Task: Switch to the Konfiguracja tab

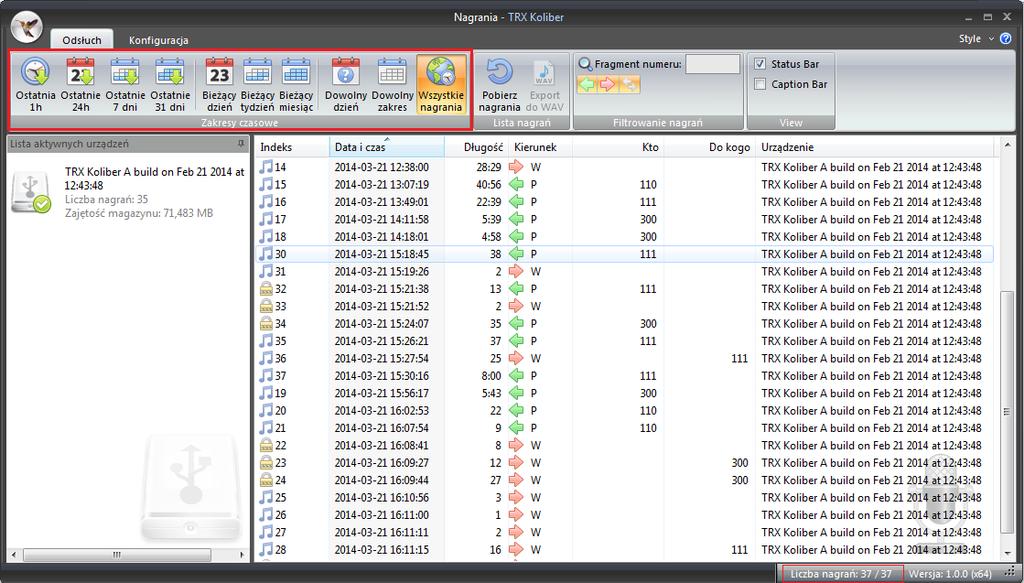Action: [x=159, y=40]
